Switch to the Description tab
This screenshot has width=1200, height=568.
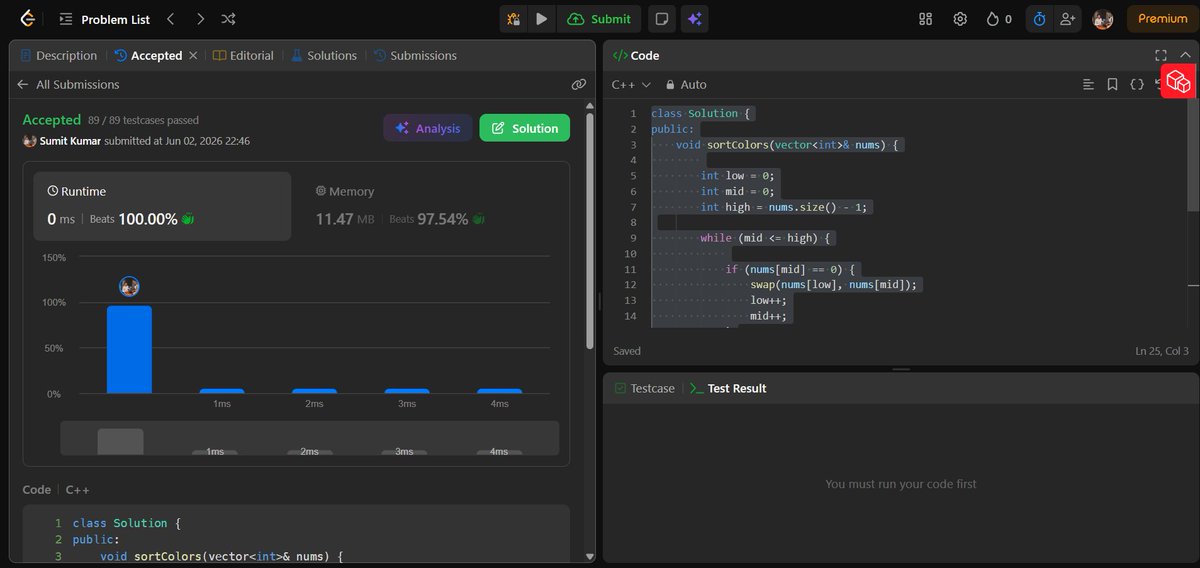[x=58, y=56]
